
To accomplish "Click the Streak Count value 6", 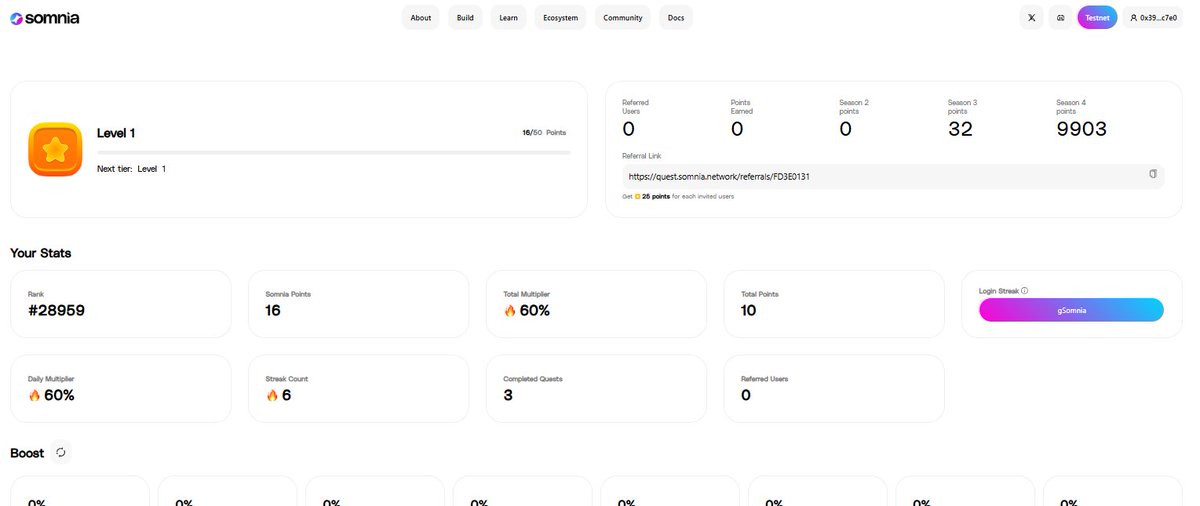I will [278, 395].
